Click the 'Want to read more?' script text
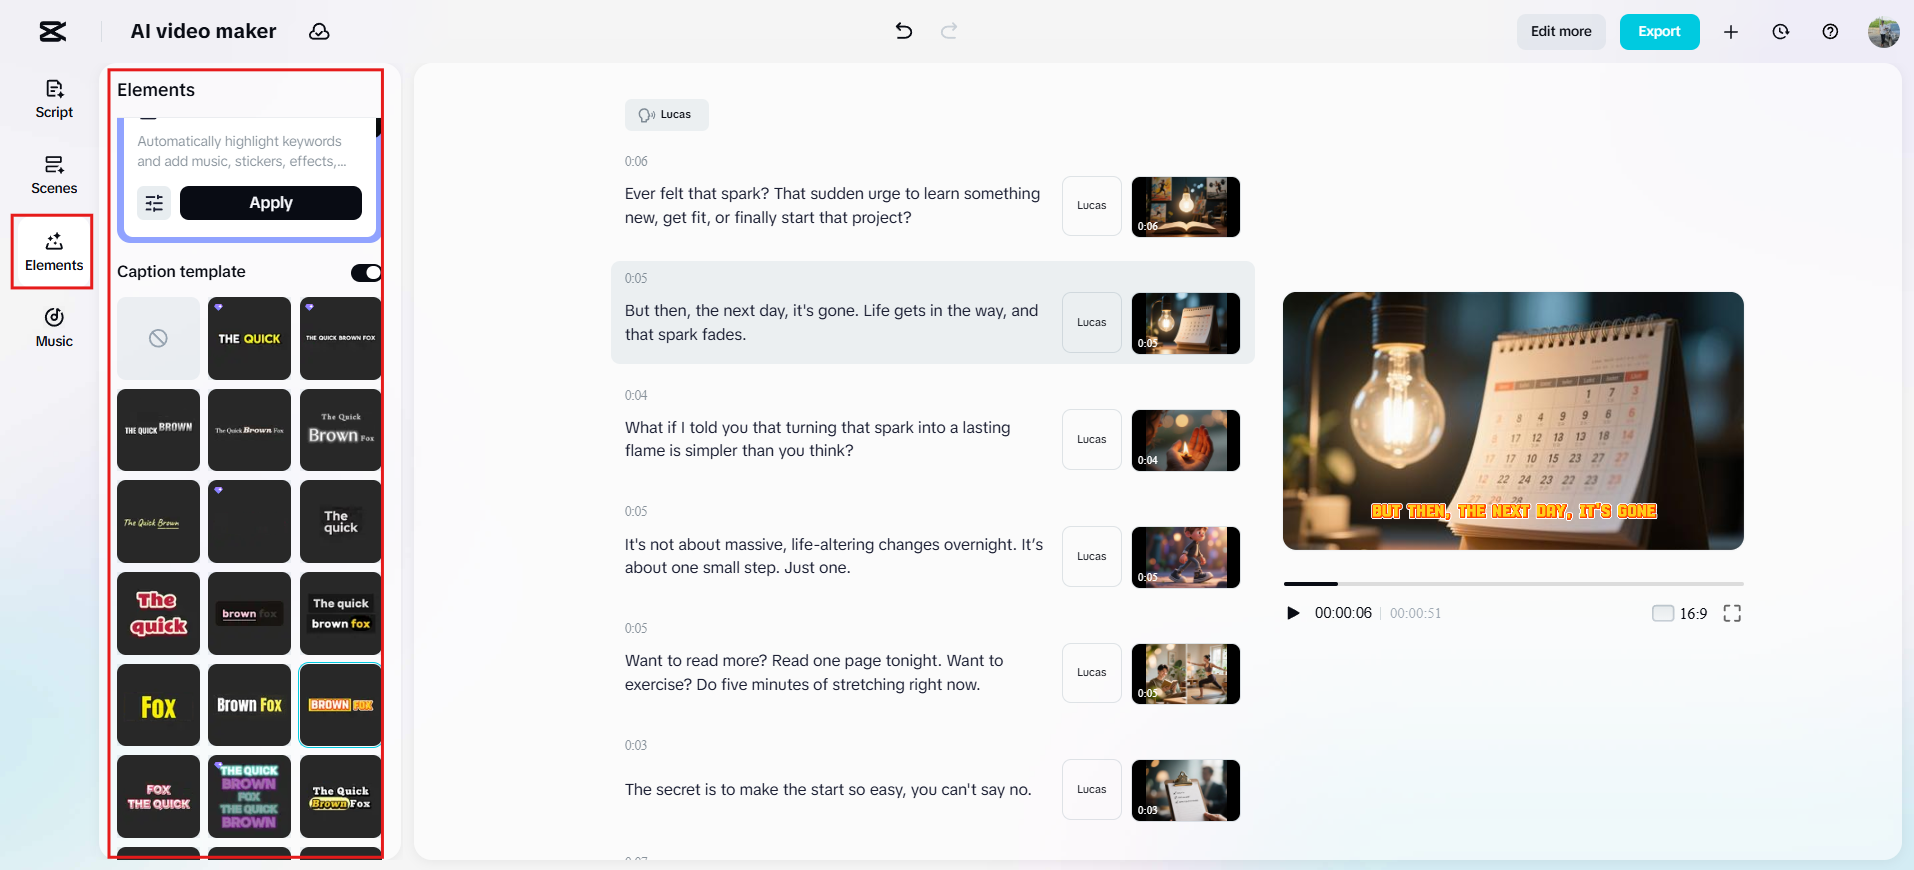 814,673
